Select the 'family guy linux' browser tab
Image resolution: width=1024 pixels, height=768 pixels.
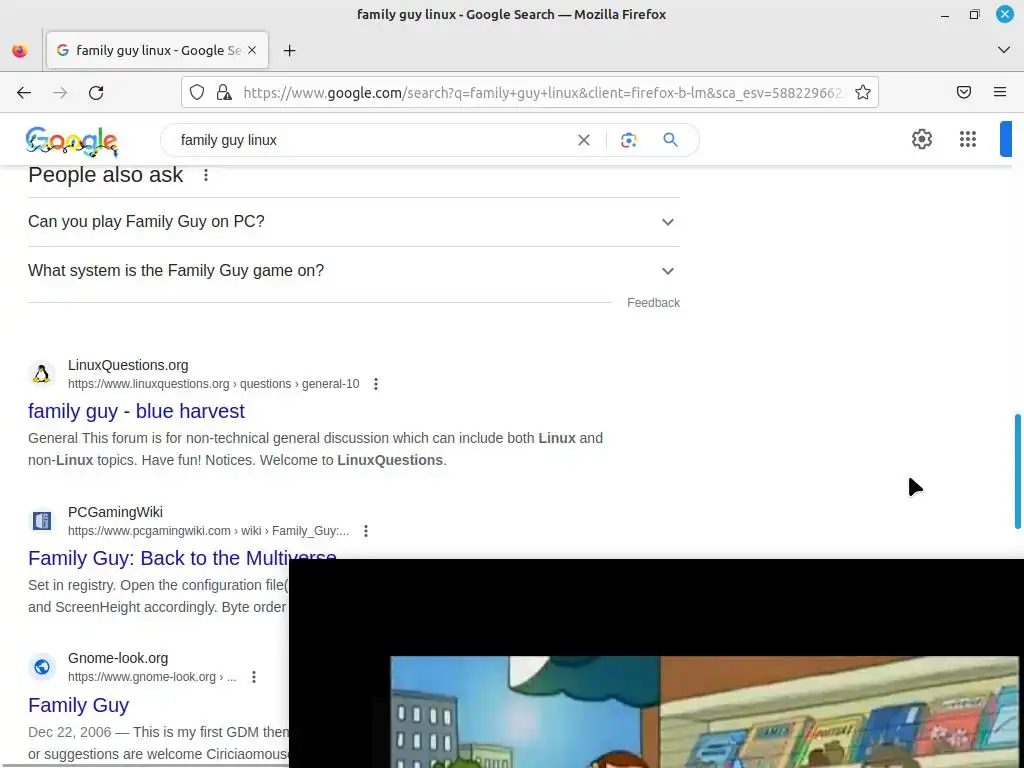(x=157, y=50)
